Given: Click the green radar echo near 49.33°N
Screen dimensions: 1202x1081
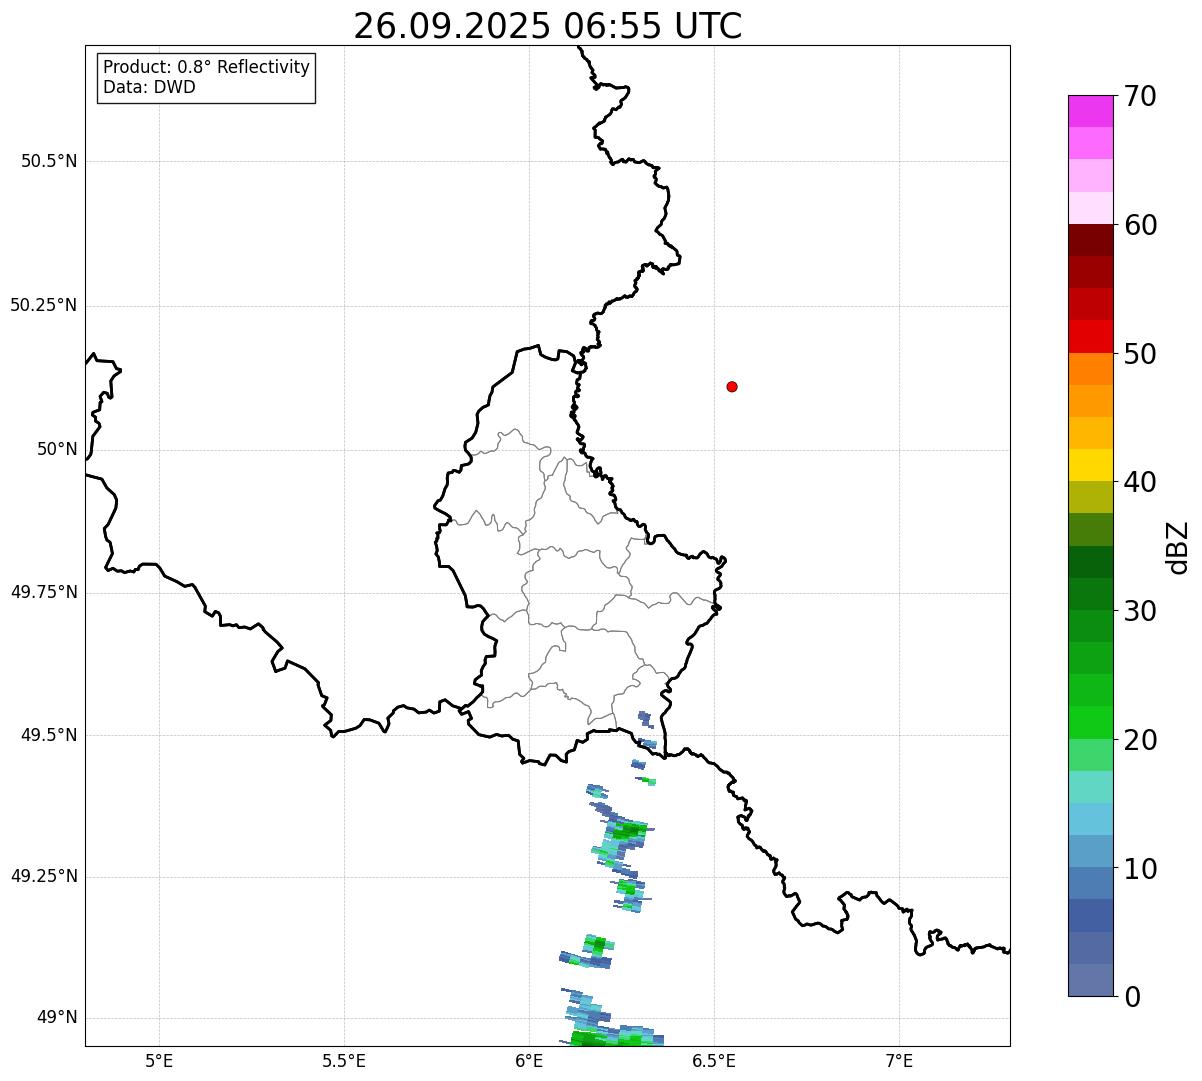Looking at the screenshot, I should pyautogui.click(x=628, y=831).
